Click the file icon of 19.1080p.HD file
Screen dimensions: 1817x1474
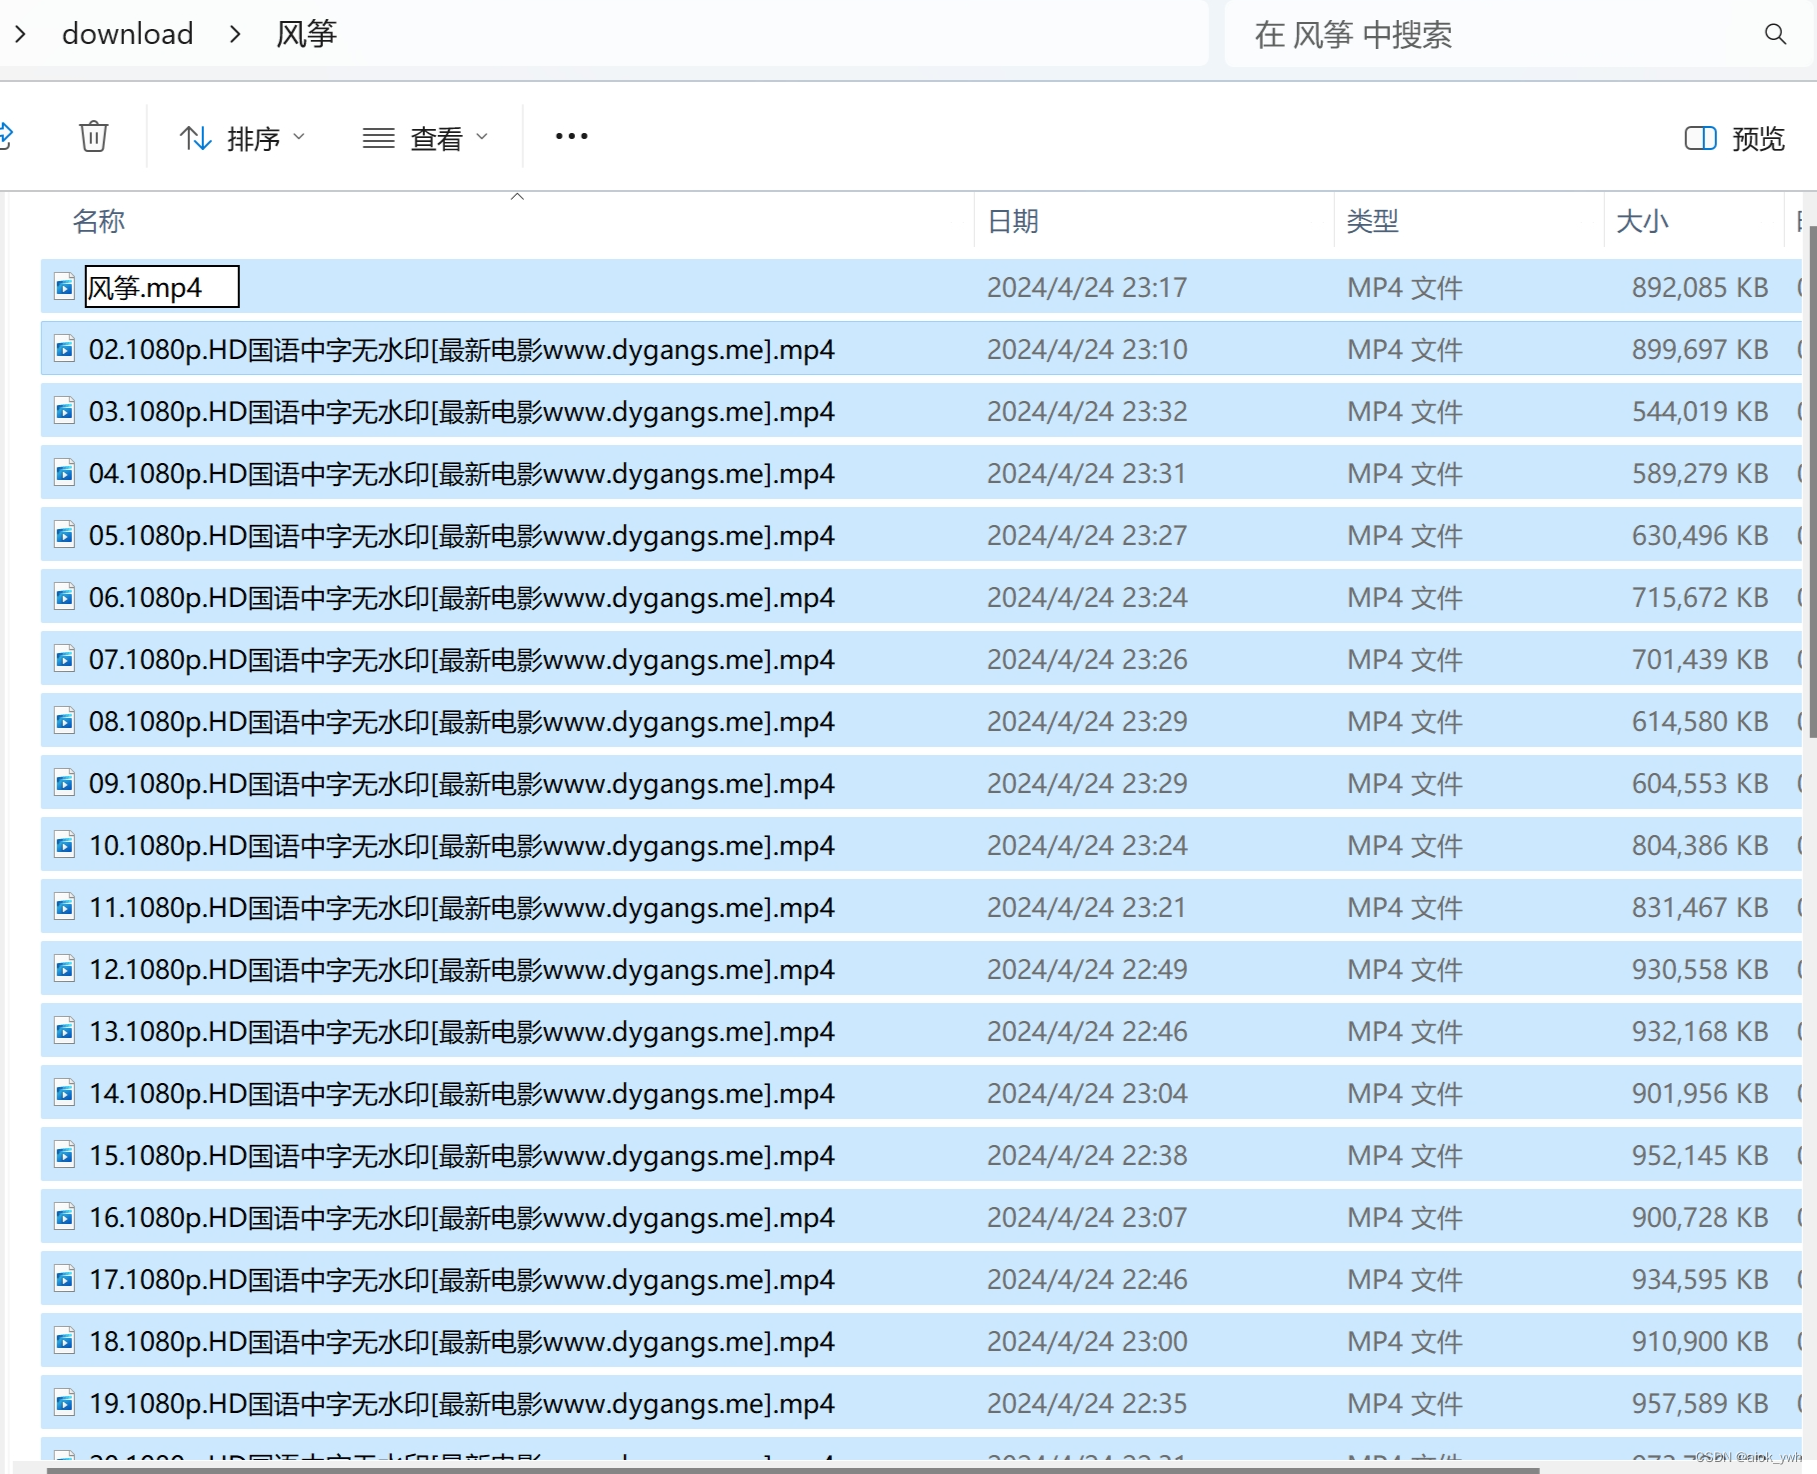click(64, 1403)
